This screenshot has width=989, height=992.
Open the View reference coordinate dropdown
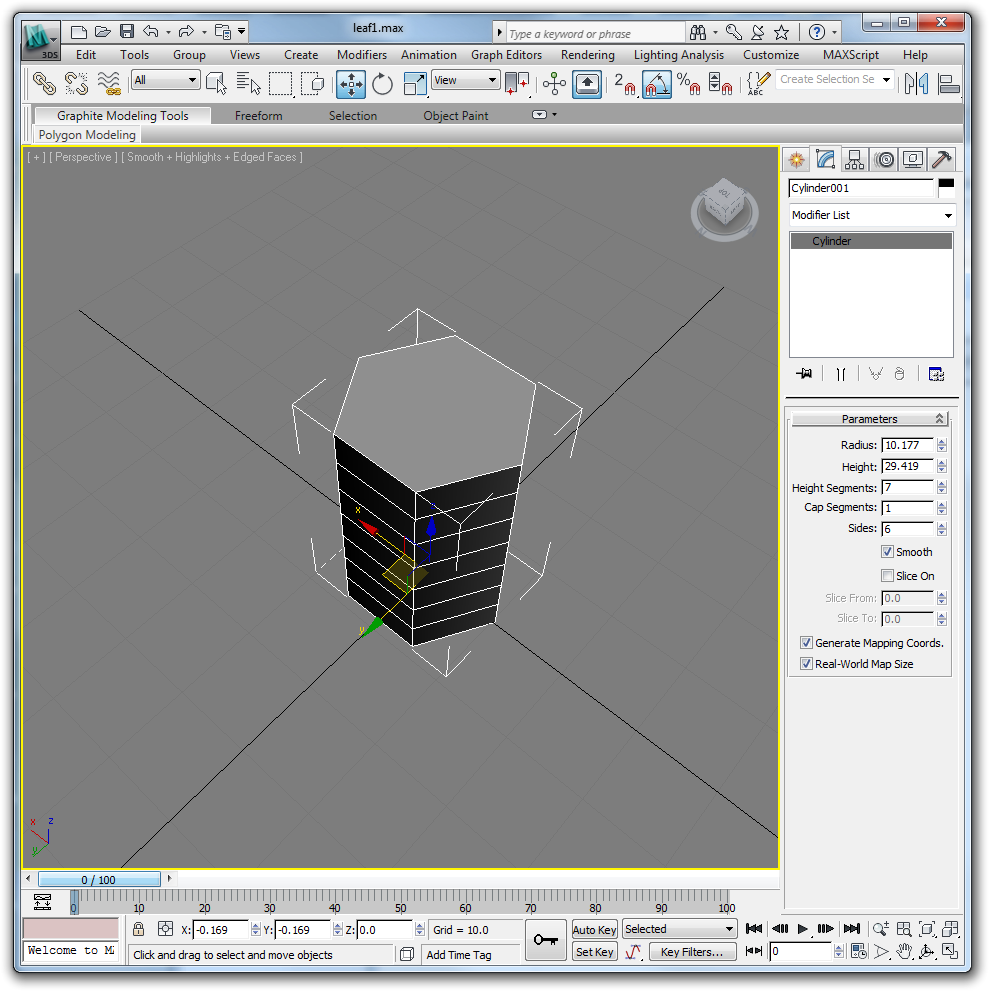(x=465, y=81)
